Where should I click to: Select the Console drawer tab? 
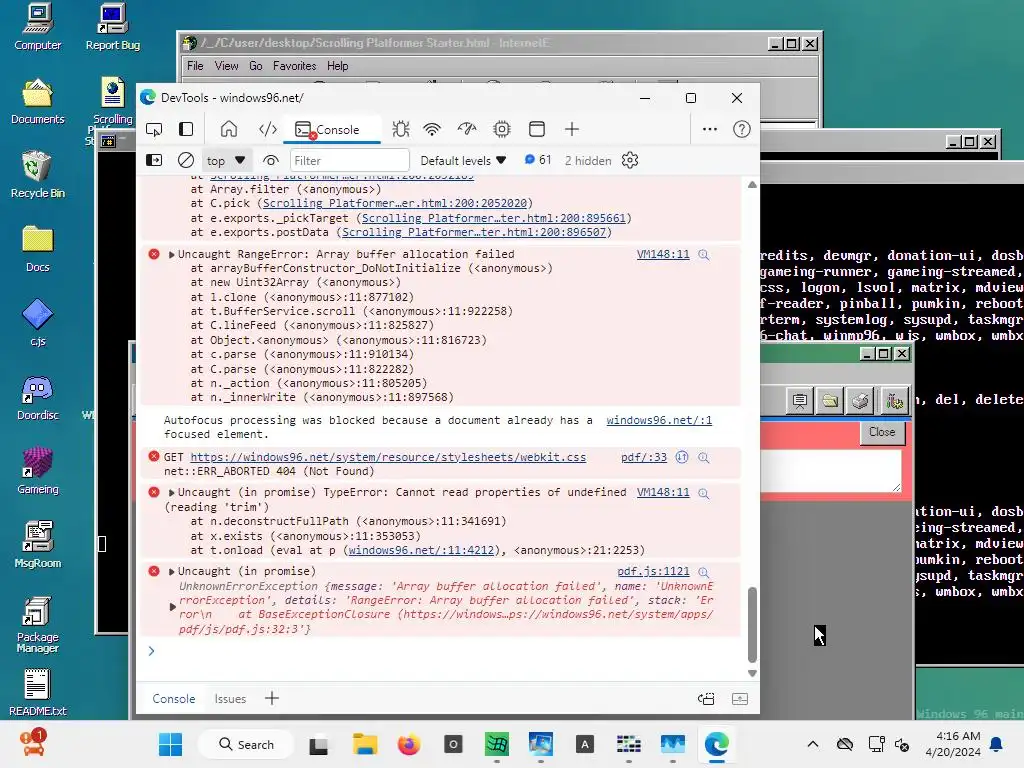[x=174, y=699]
